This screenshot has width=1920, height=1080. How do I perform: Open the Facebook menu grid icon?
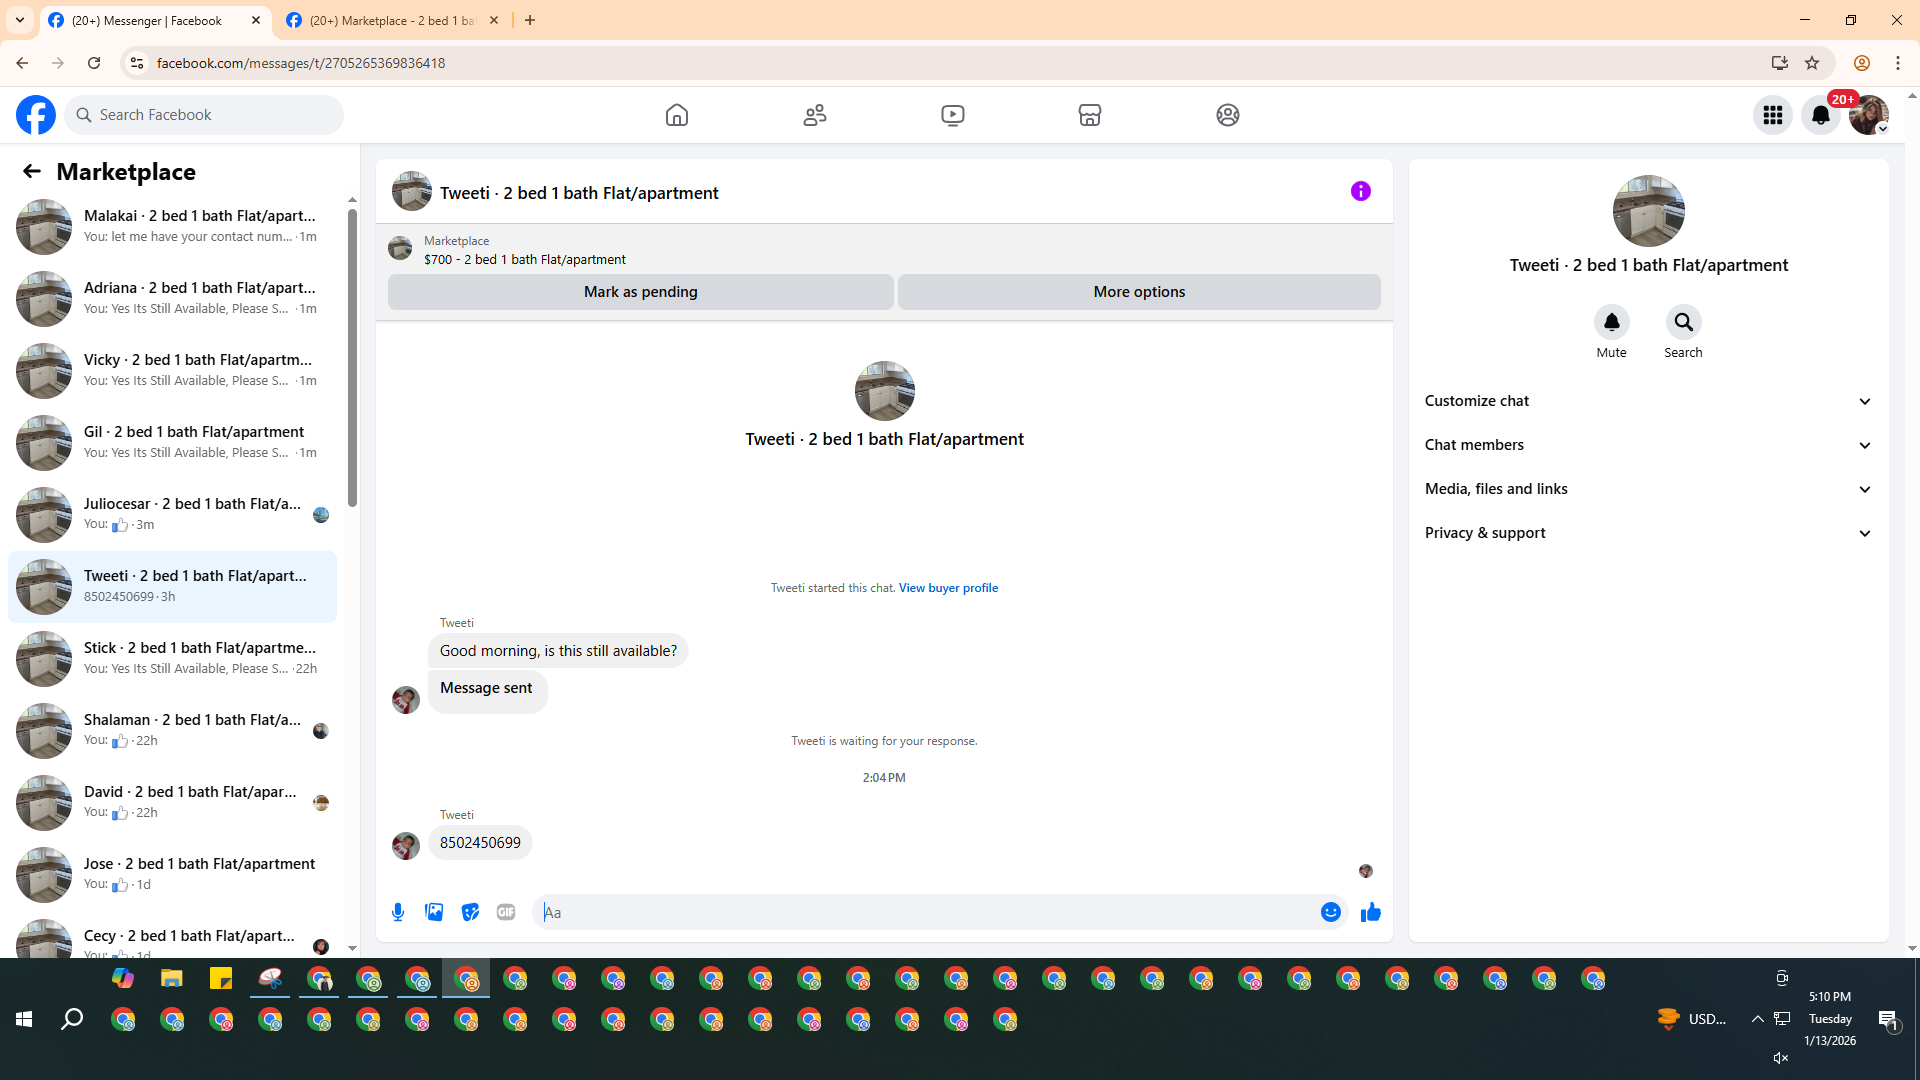[1773, 115]
